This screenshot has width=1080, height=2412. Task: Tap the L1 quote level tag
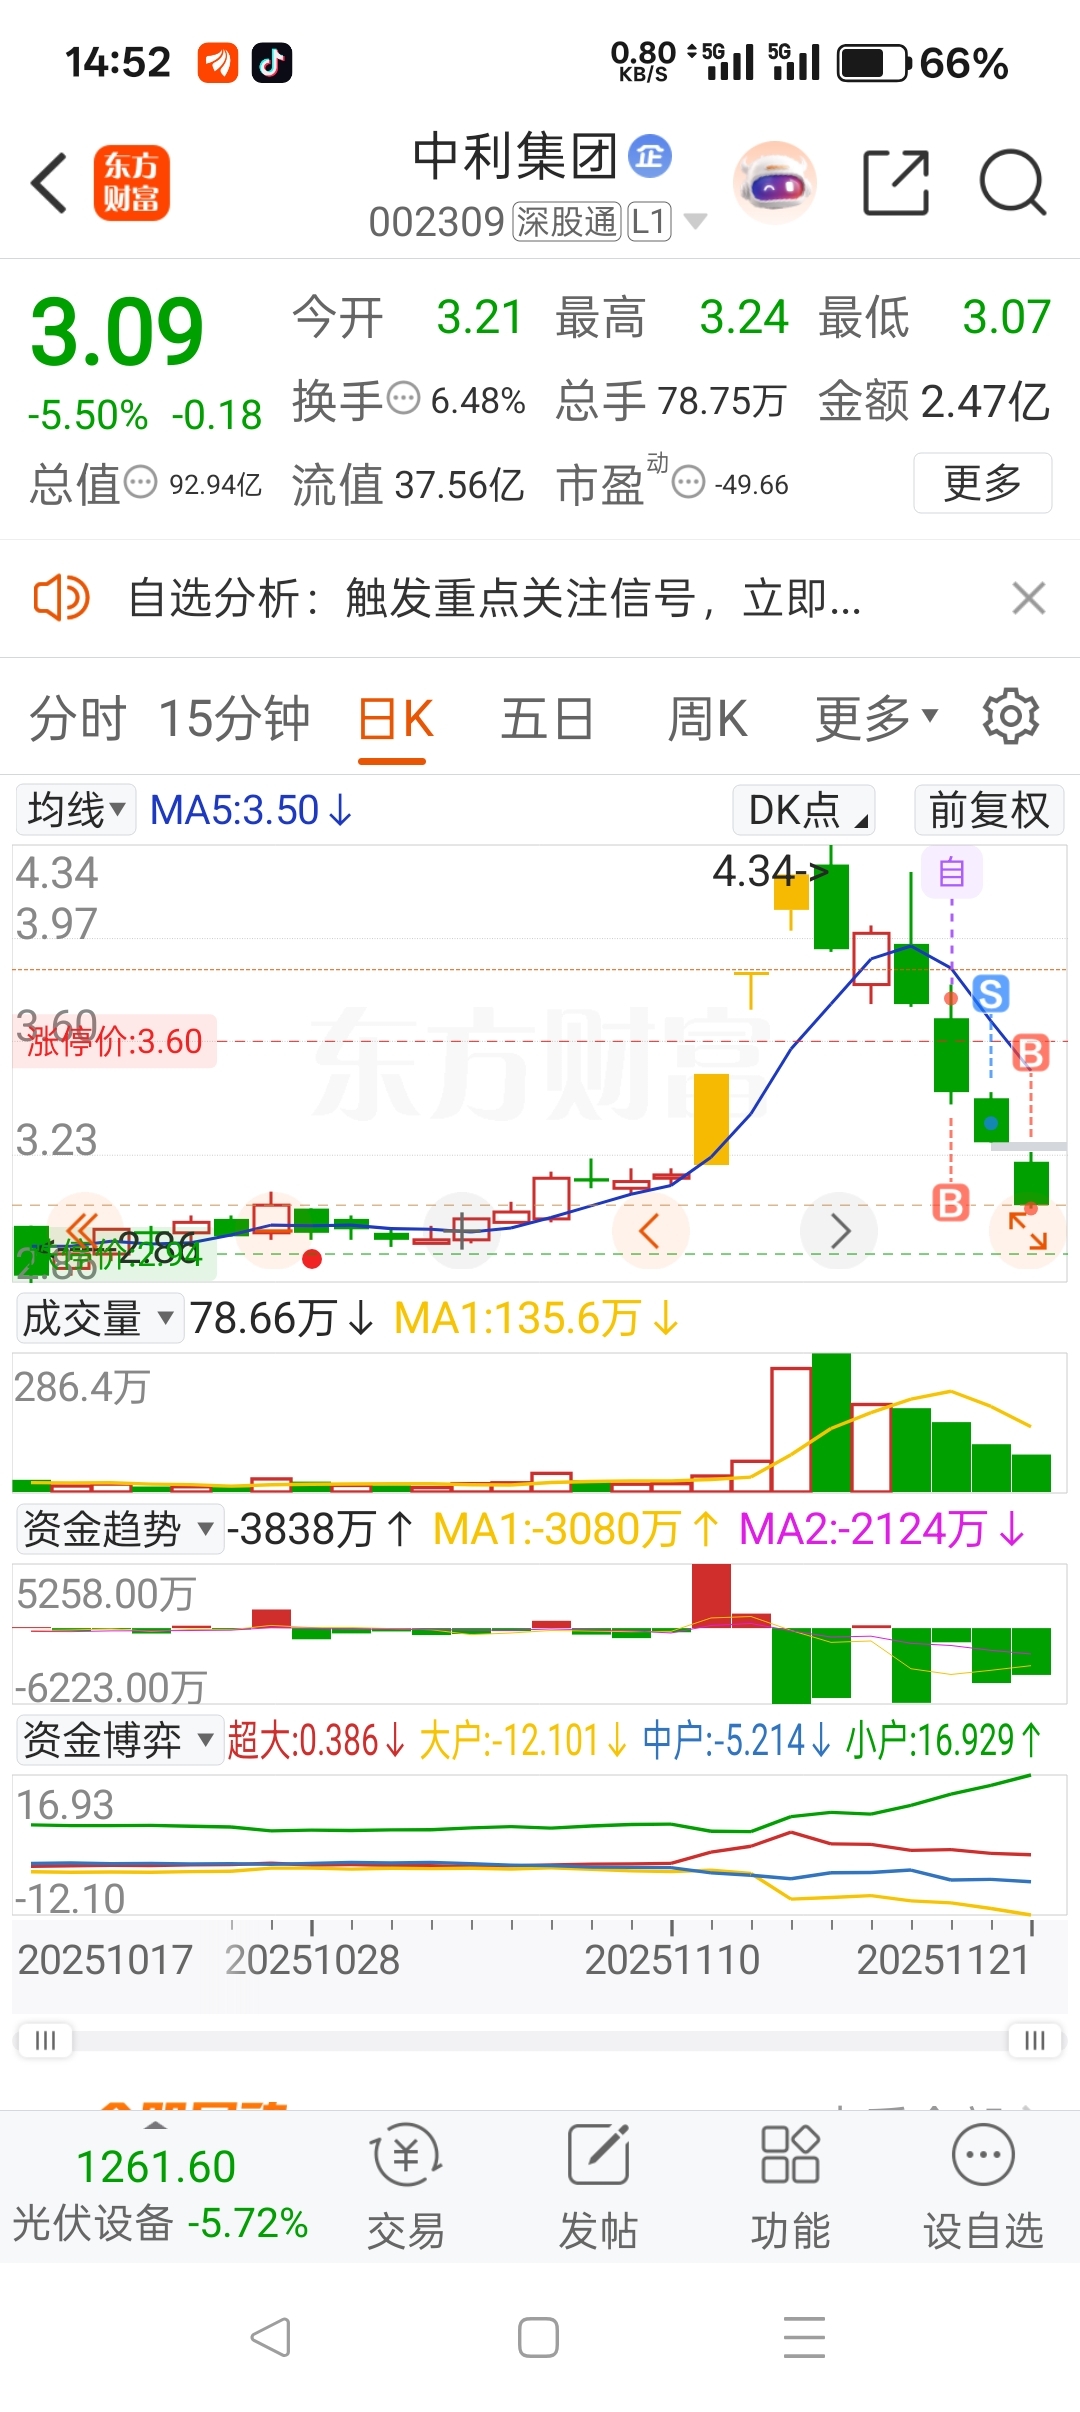[649, 222]
